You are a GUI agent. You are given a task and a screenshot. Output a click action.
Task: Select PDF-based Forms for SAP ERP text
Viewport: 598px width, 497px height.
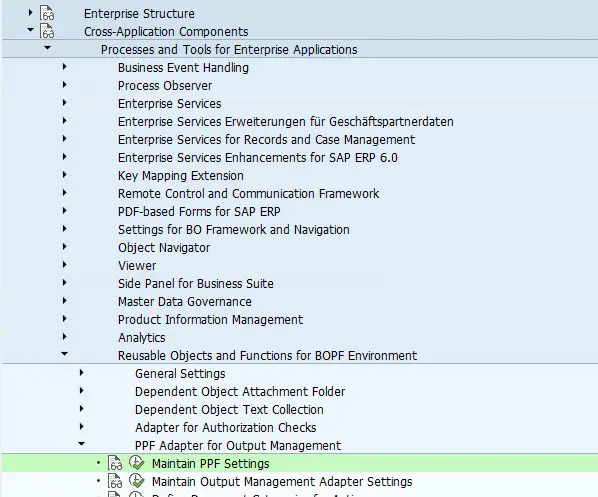tap(199, 211)
